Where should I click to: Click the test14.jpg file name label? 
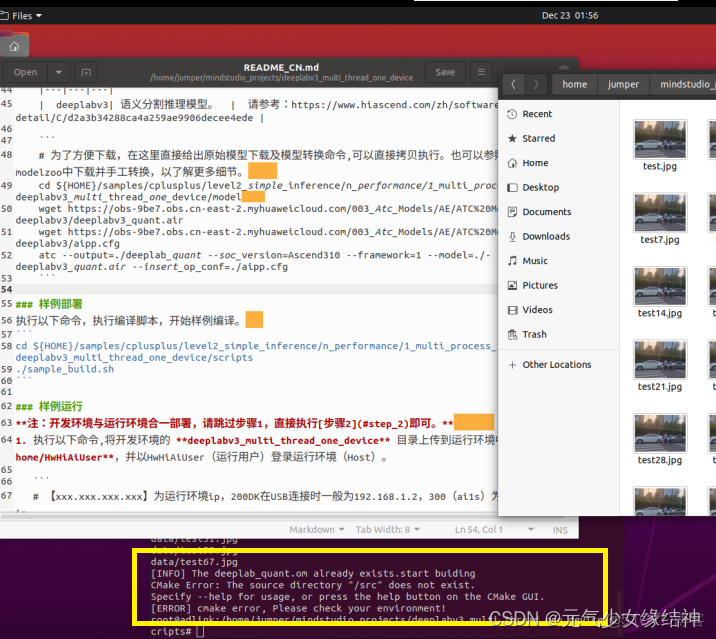point(660,313)
